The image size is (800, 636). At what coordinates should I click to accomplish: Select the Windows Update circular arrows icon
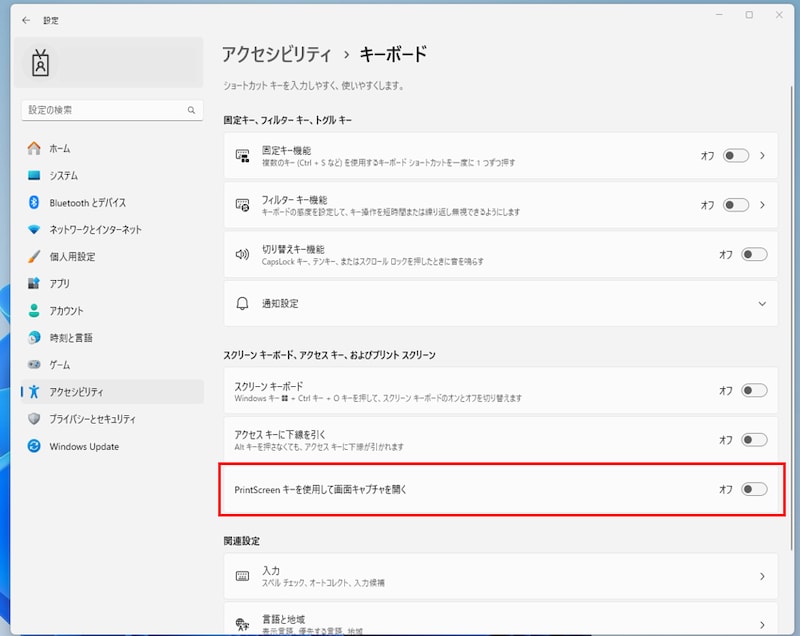click(33, 446)
